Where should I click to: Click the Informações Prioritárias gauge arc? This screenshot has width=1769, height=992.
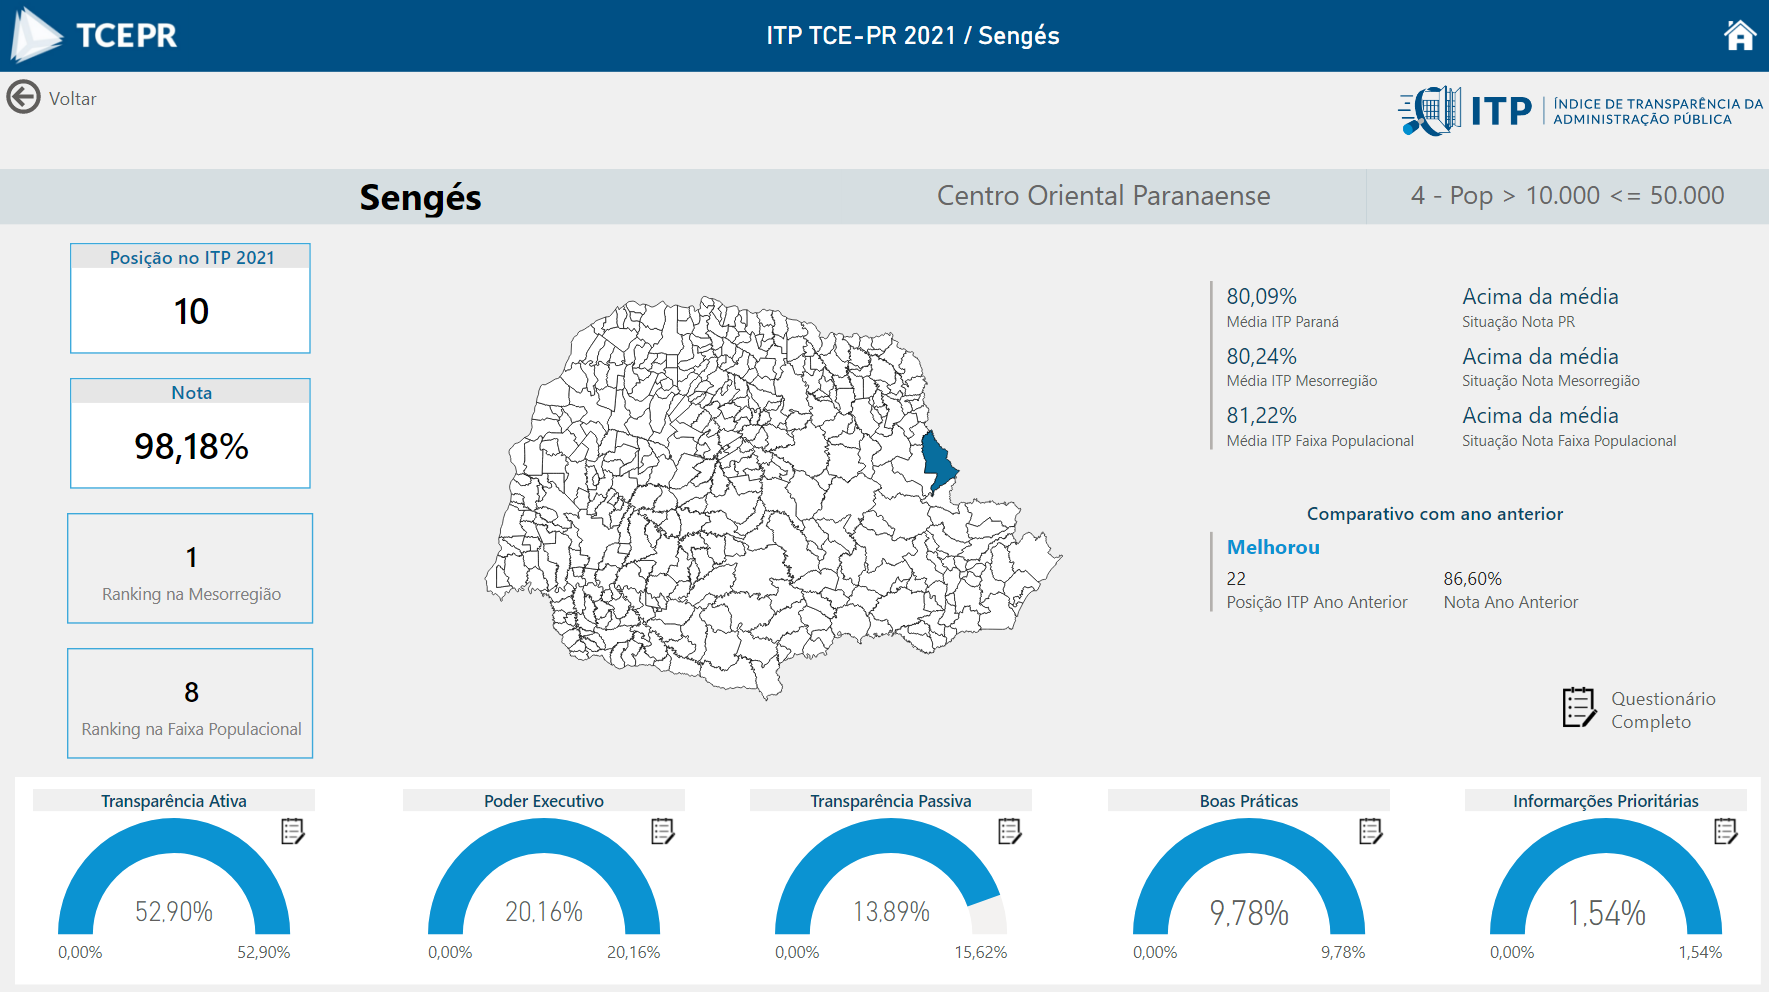coord(1606,836)
